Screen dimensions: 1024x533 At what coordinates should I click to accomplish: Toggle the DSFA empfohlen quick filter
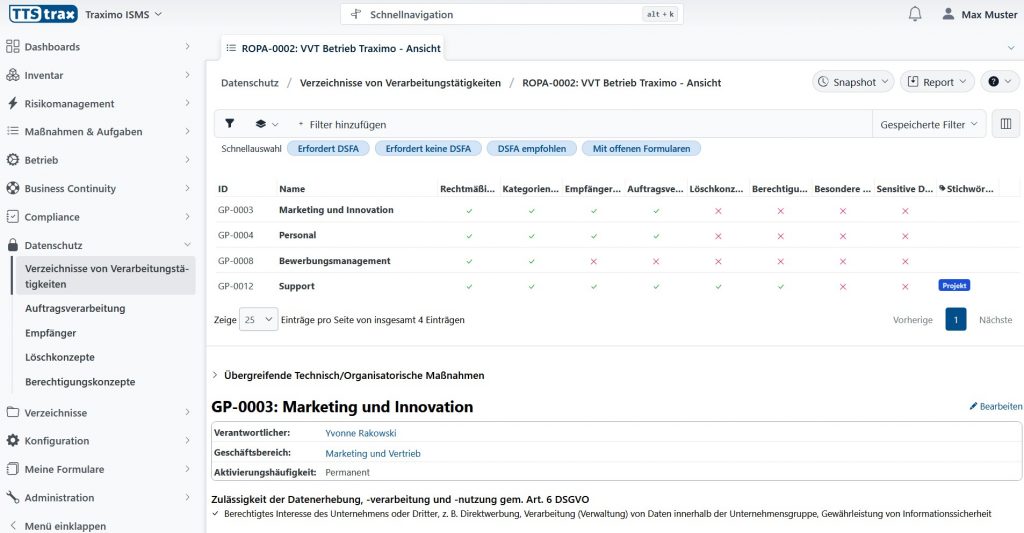coord(532,148)
